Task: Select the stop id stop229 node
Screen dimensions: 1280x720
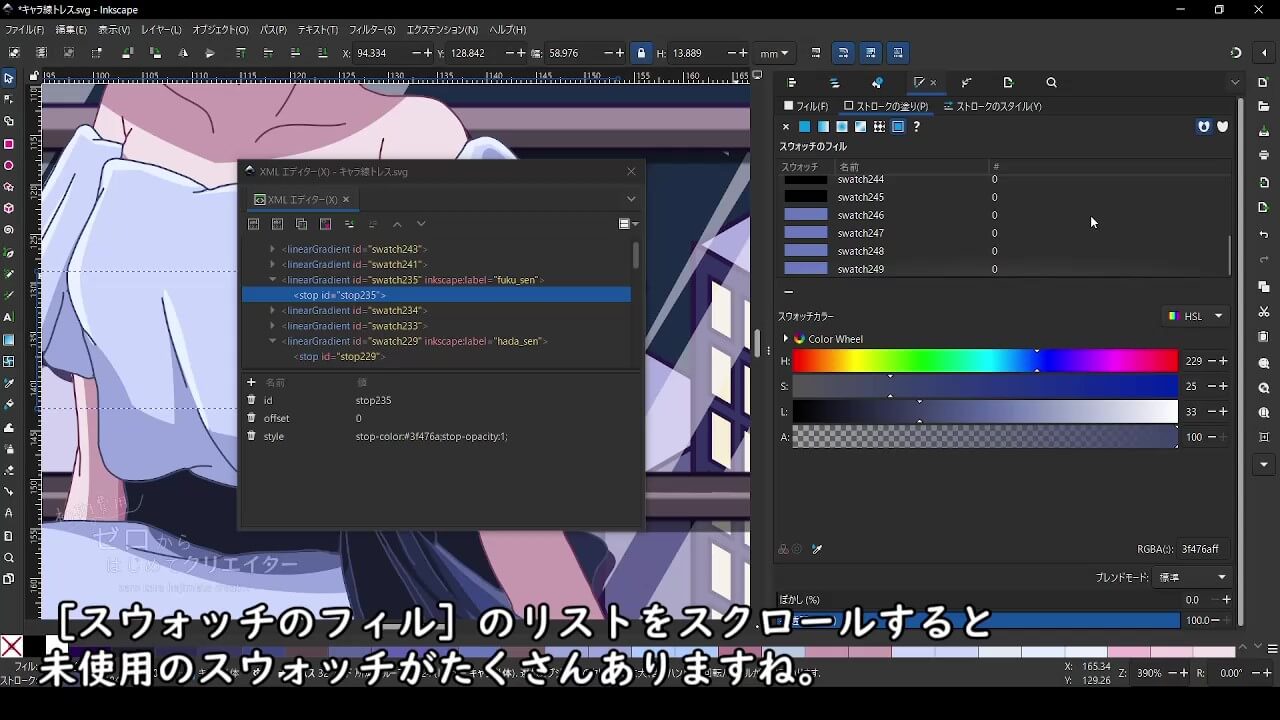Action: point(340,356)
